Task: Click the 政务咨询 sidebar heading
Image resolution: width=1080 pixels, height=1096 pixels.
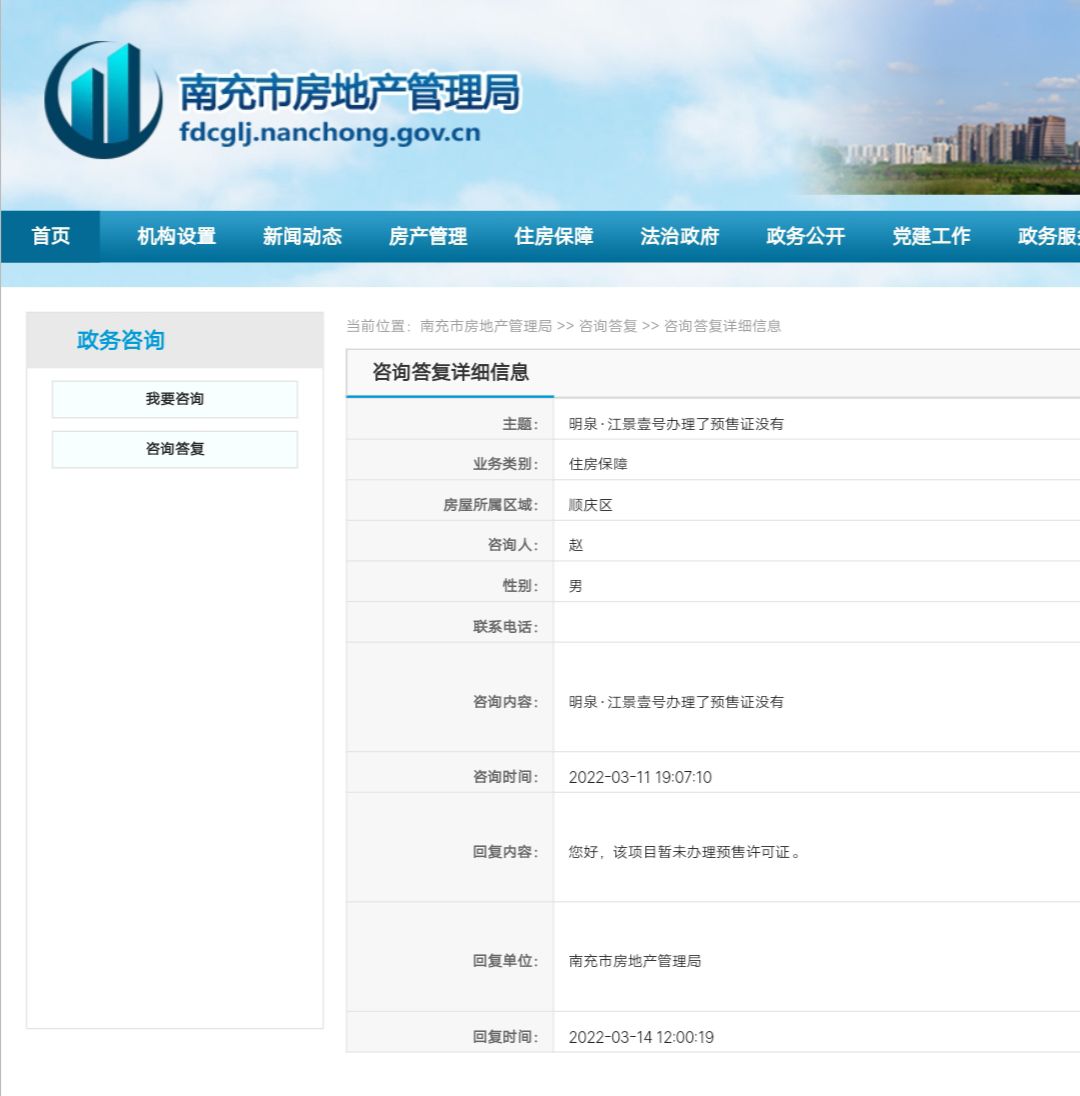Action: [120, 340]
